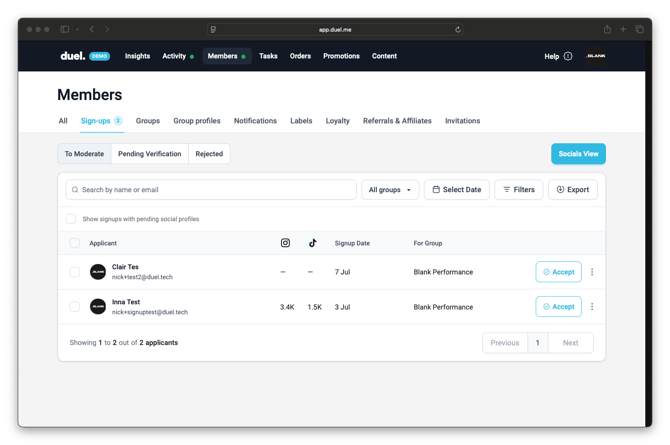
Task: Show browser tab overview icon
Action: click(639, 29)
